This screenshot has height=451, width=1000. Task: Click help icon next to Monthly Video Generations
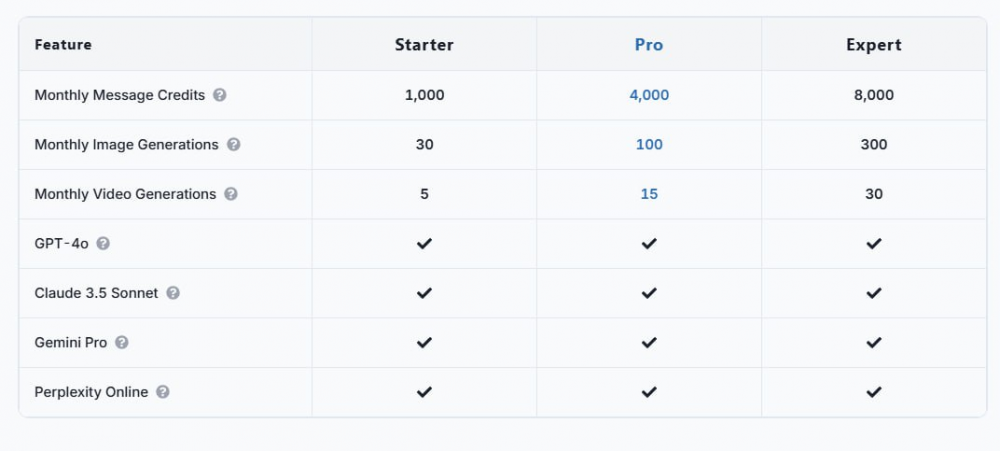coord(231,194)
